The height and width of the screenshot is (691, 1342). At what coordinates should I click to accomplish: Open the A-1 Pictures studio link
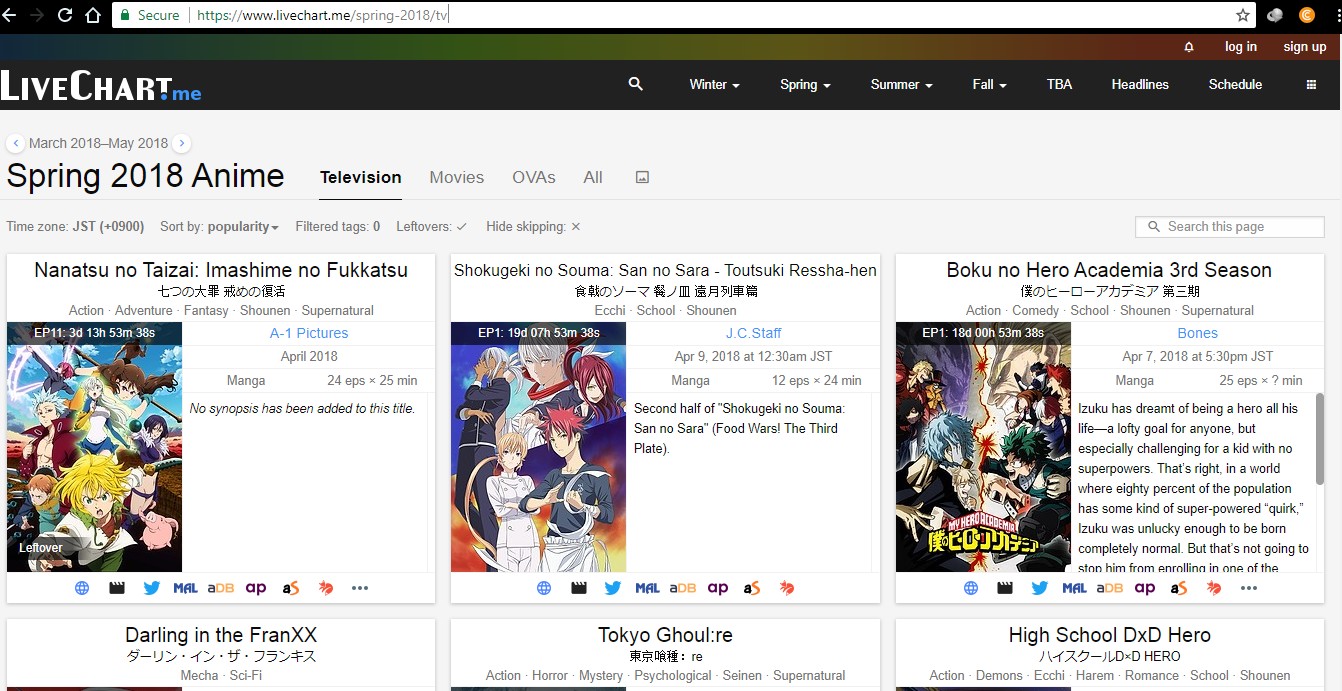click(x=309, y=333)
